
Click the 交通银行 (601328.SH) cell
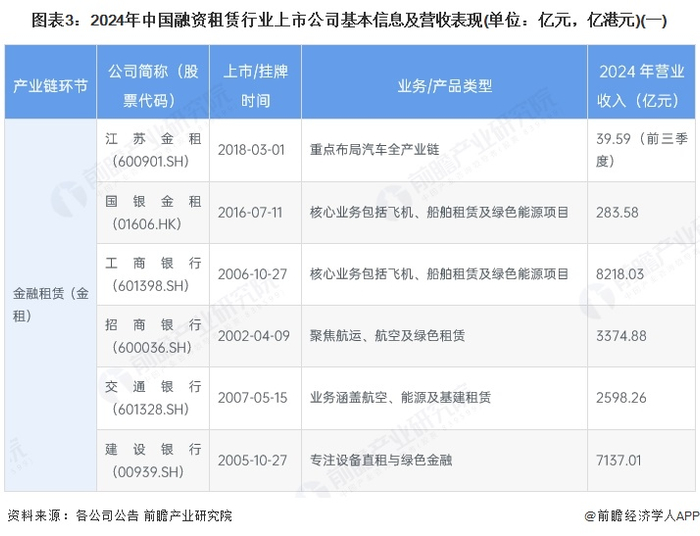click(153, 398)
